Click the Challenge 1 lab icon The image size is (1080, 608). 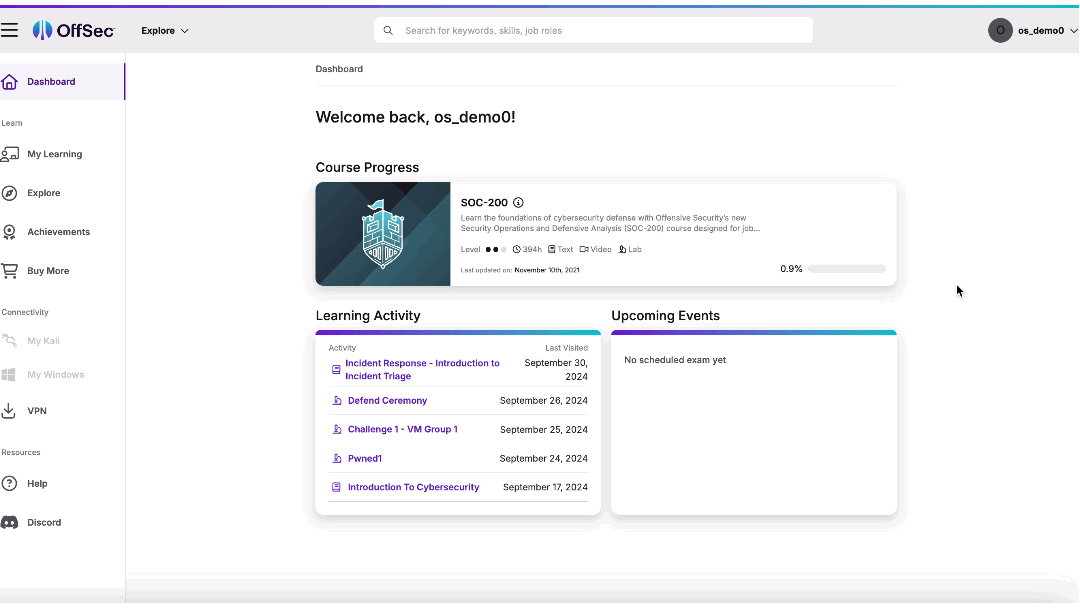click(x=337, y=430)
